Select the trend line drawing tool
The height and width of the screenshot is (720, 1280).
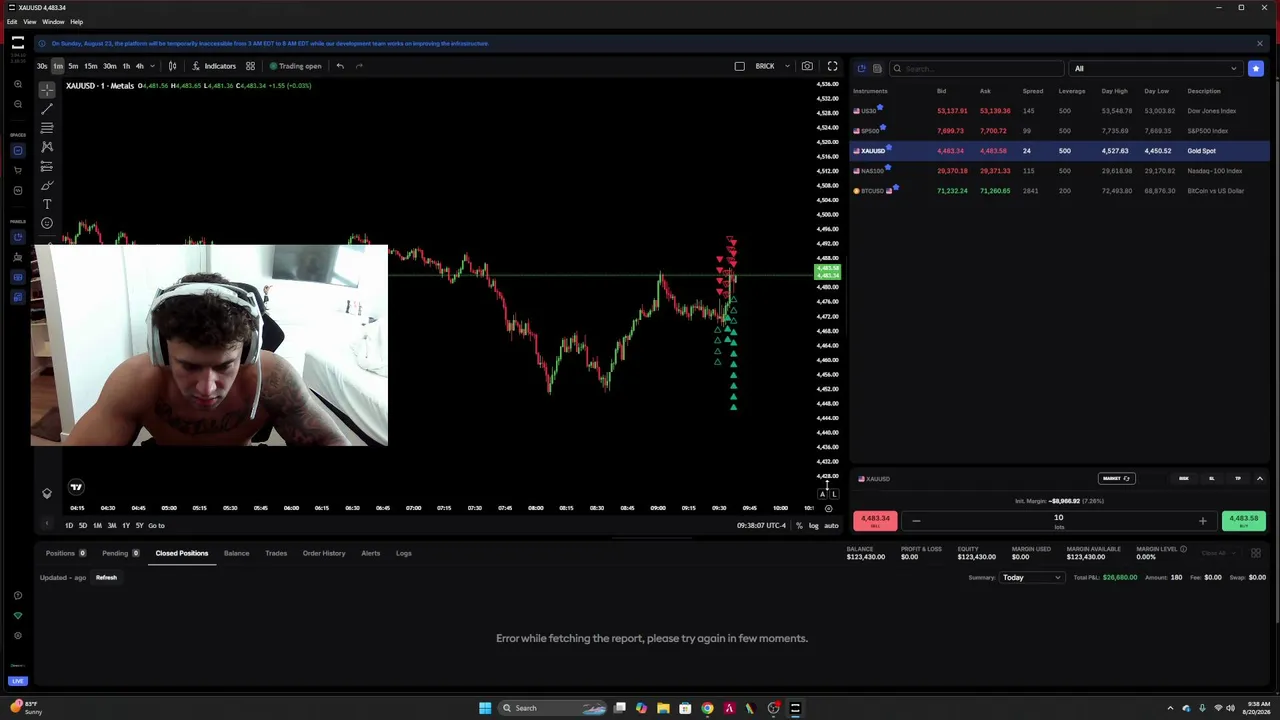coord(47,109)
